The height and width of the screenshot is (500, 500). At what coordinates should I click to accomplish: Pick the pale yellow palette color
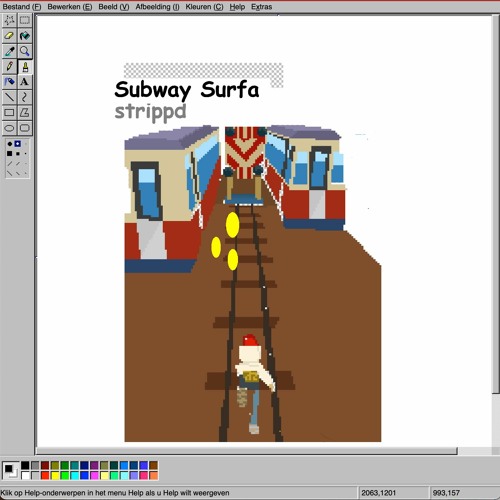click(104, 475)
